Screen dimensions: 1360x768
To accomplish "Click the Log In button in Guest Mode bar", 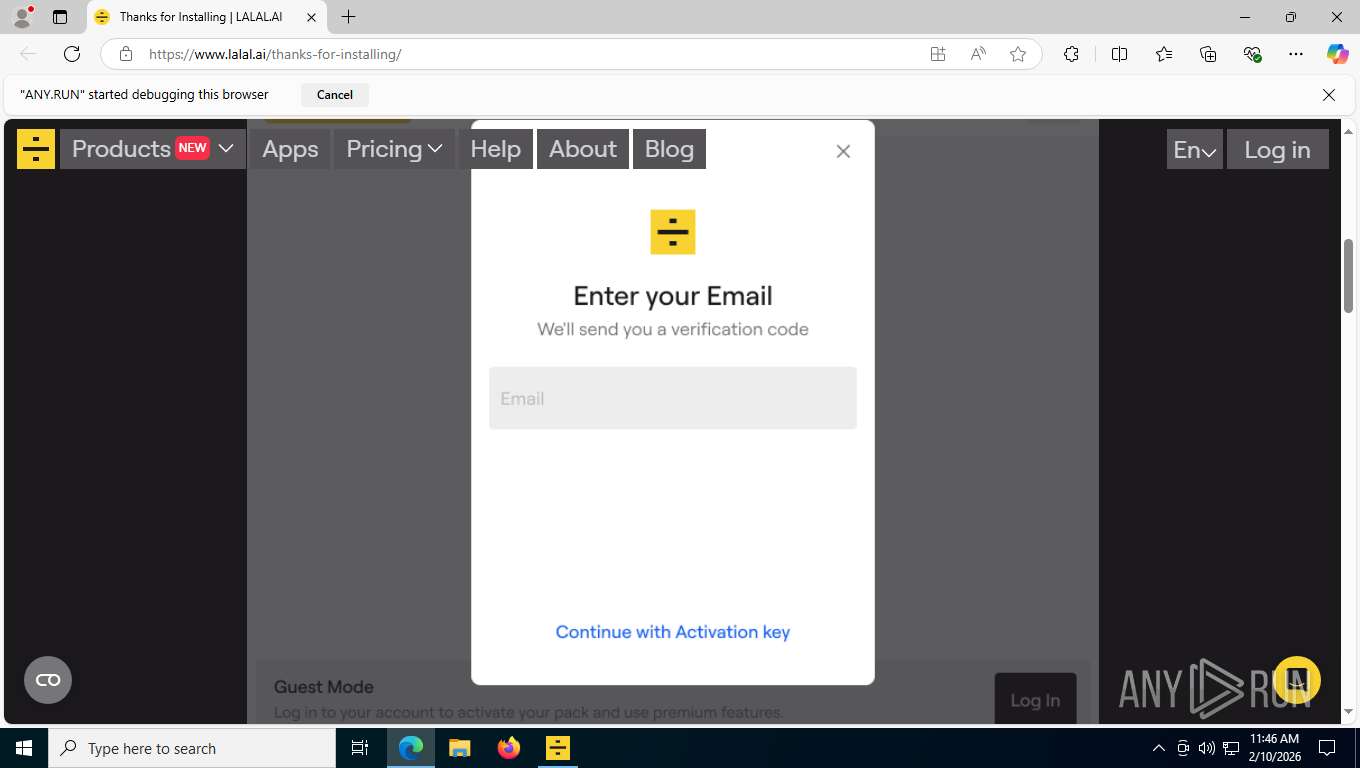I will tap(1035, 699).
